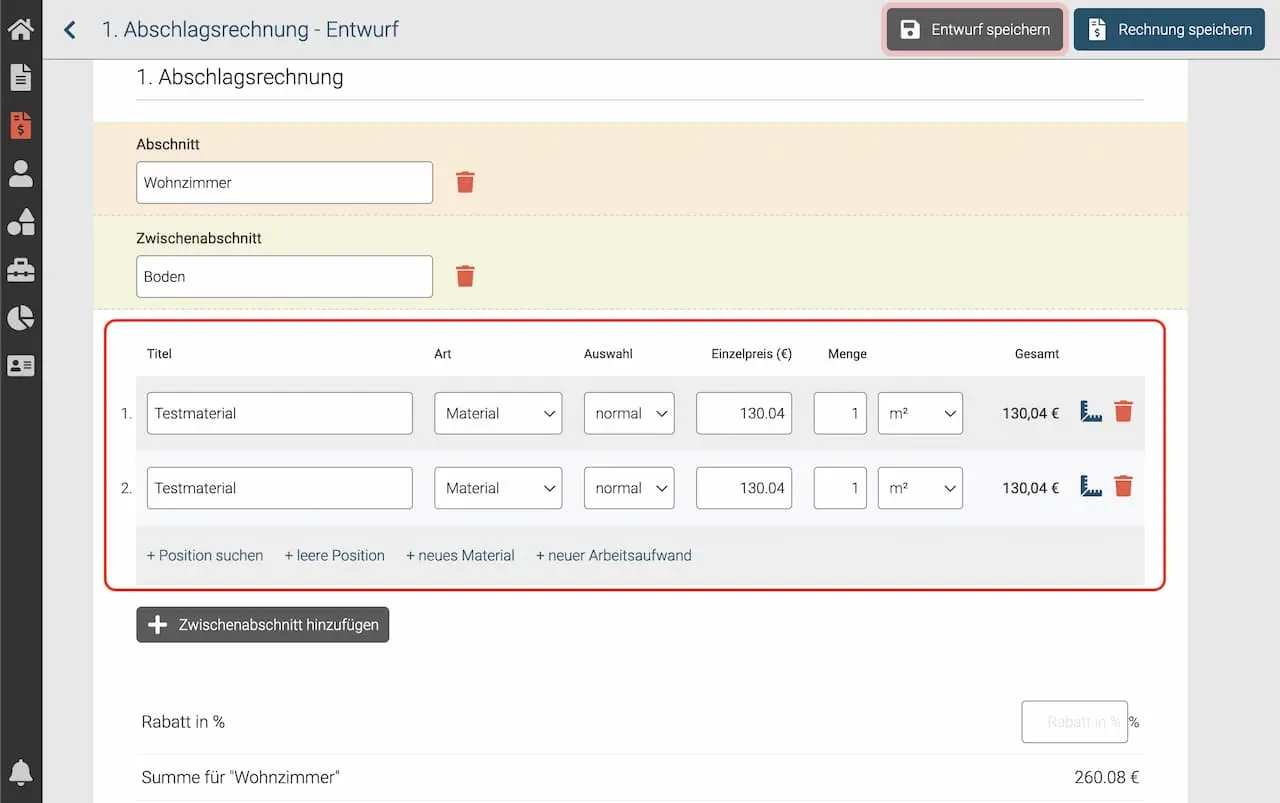Delete the Boden subsection with trash icon
Screen dimensions: 1280x803
pyautogui.click(x=465, y=276)
